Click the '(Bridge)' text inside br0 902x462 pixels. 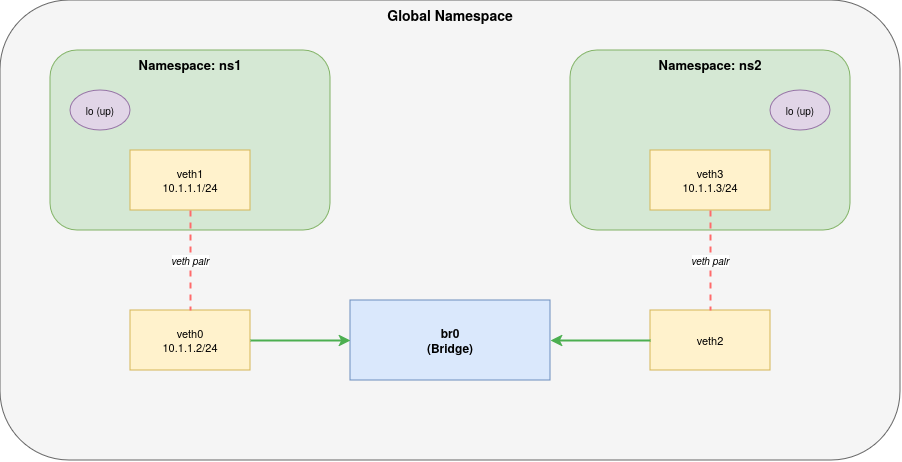(450, 350)
